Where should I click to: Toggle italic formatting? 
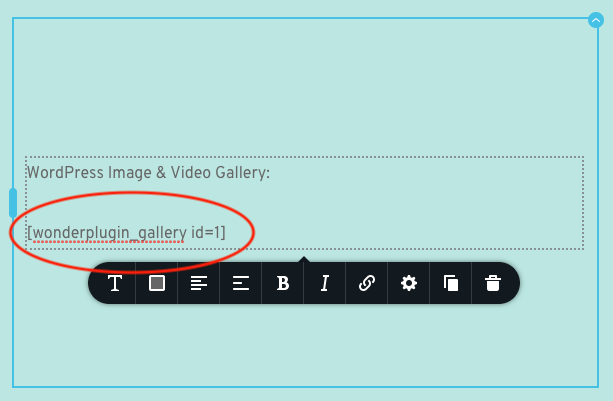(x=325, y=283)
